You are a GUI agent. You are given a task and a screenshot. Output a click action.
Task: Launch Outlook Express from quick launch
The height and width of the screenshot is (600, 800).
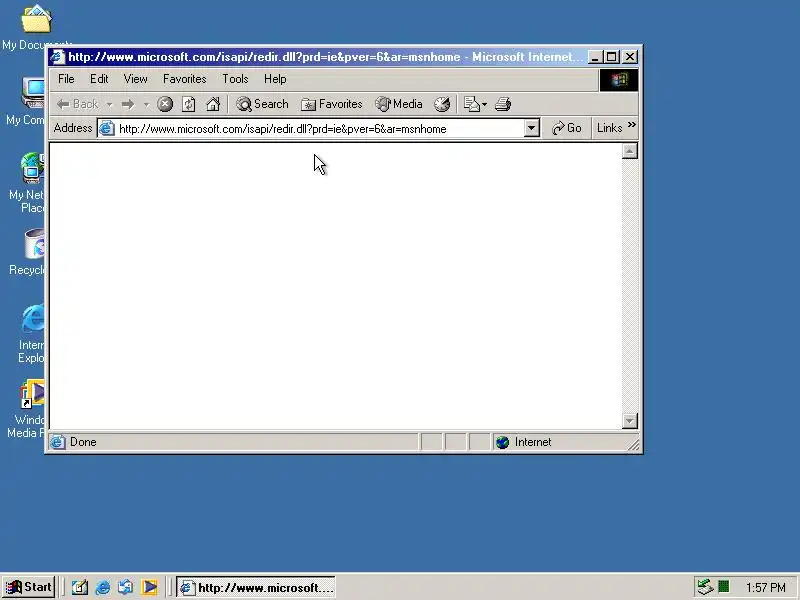126,587
